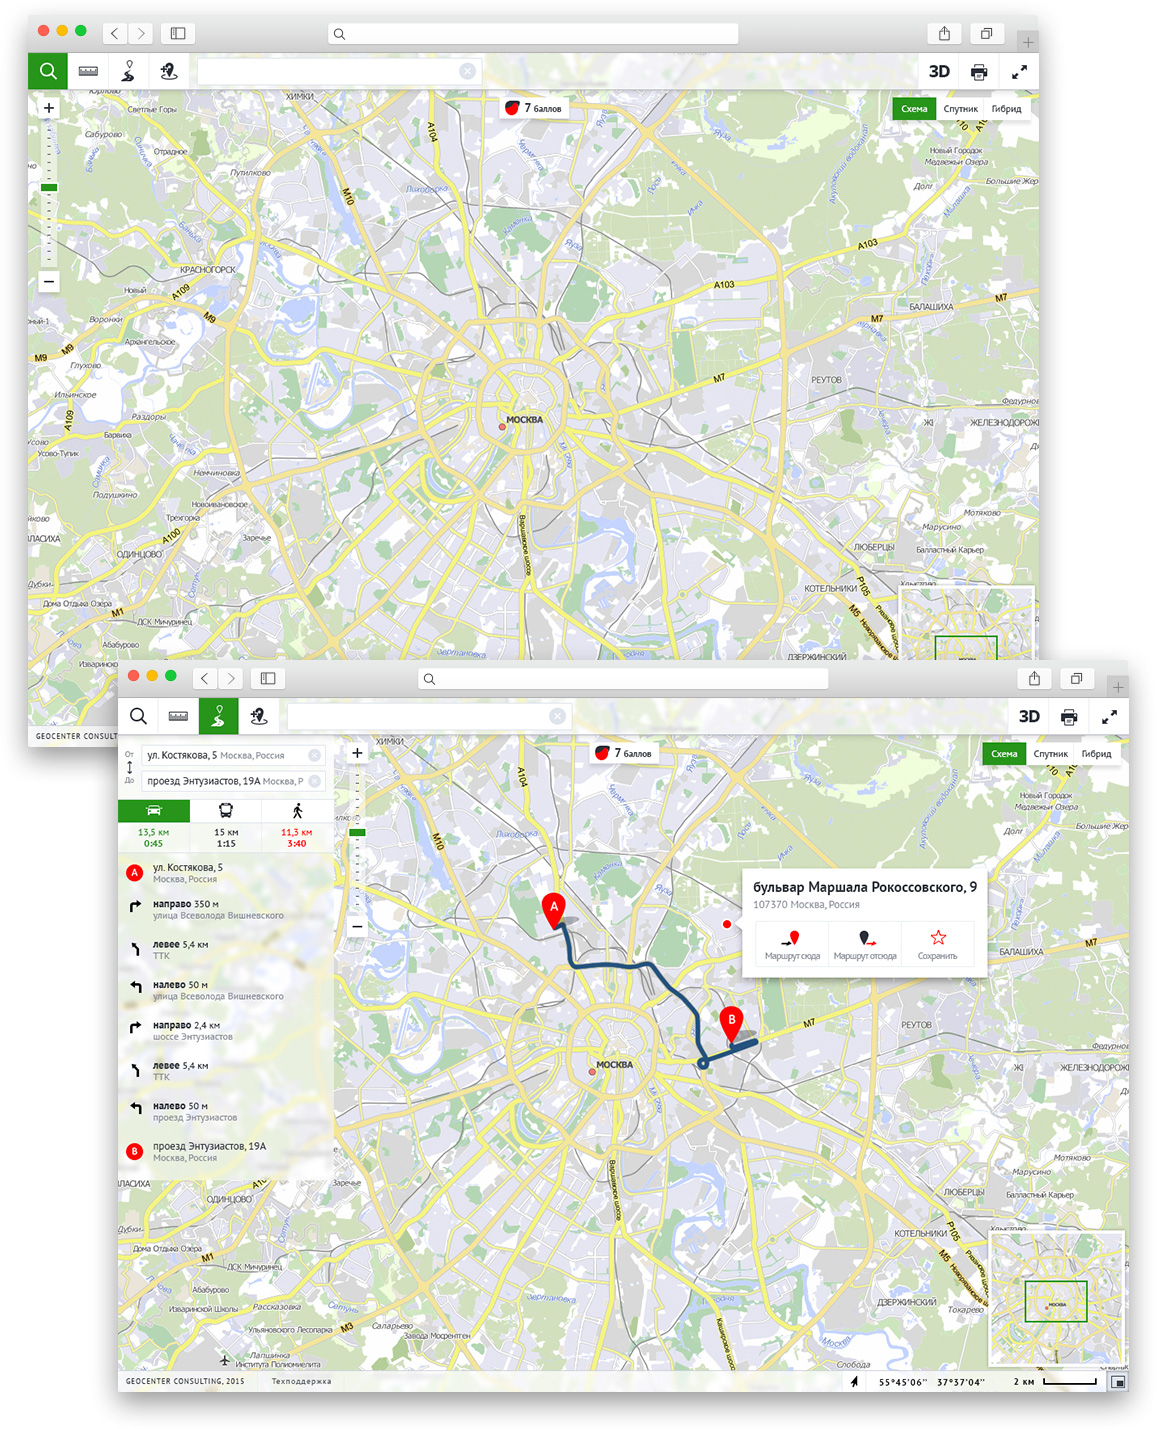Open share icon in front browser window

(x=1034, y=678)
